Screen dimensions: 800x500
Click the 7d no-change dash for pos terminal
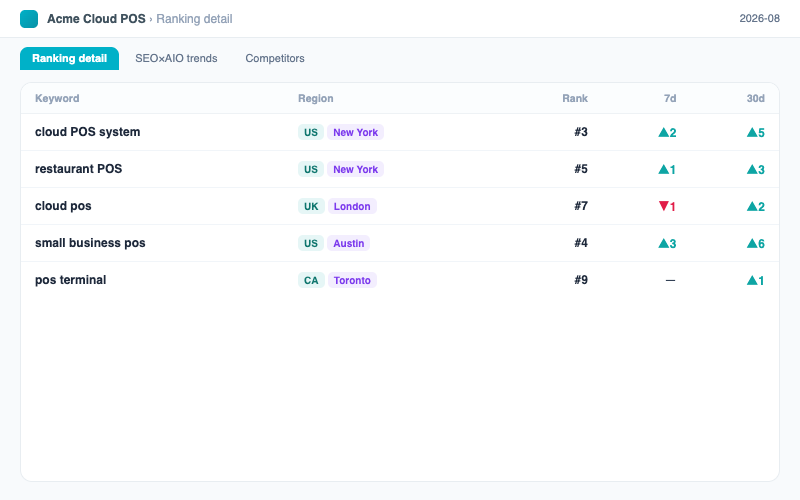670,280
